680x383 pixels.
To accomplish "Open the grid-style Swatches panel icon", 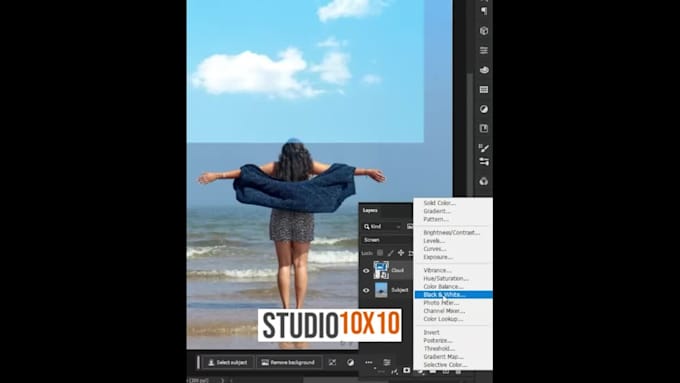I will tap(484, 89).
